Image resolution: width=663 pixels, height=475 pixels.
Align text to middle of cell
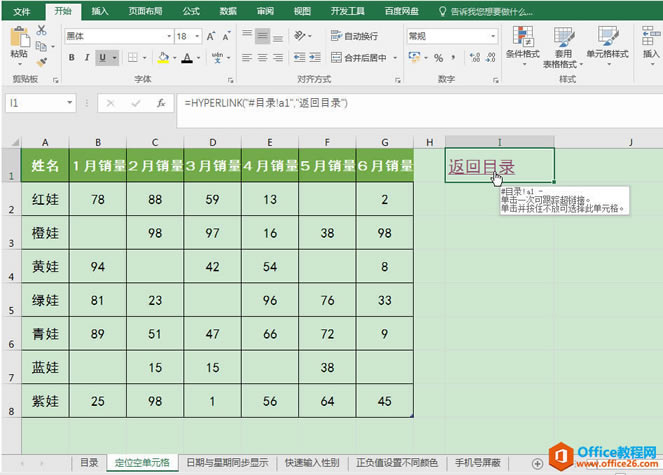pyautogui.click(x=263, y=36)
